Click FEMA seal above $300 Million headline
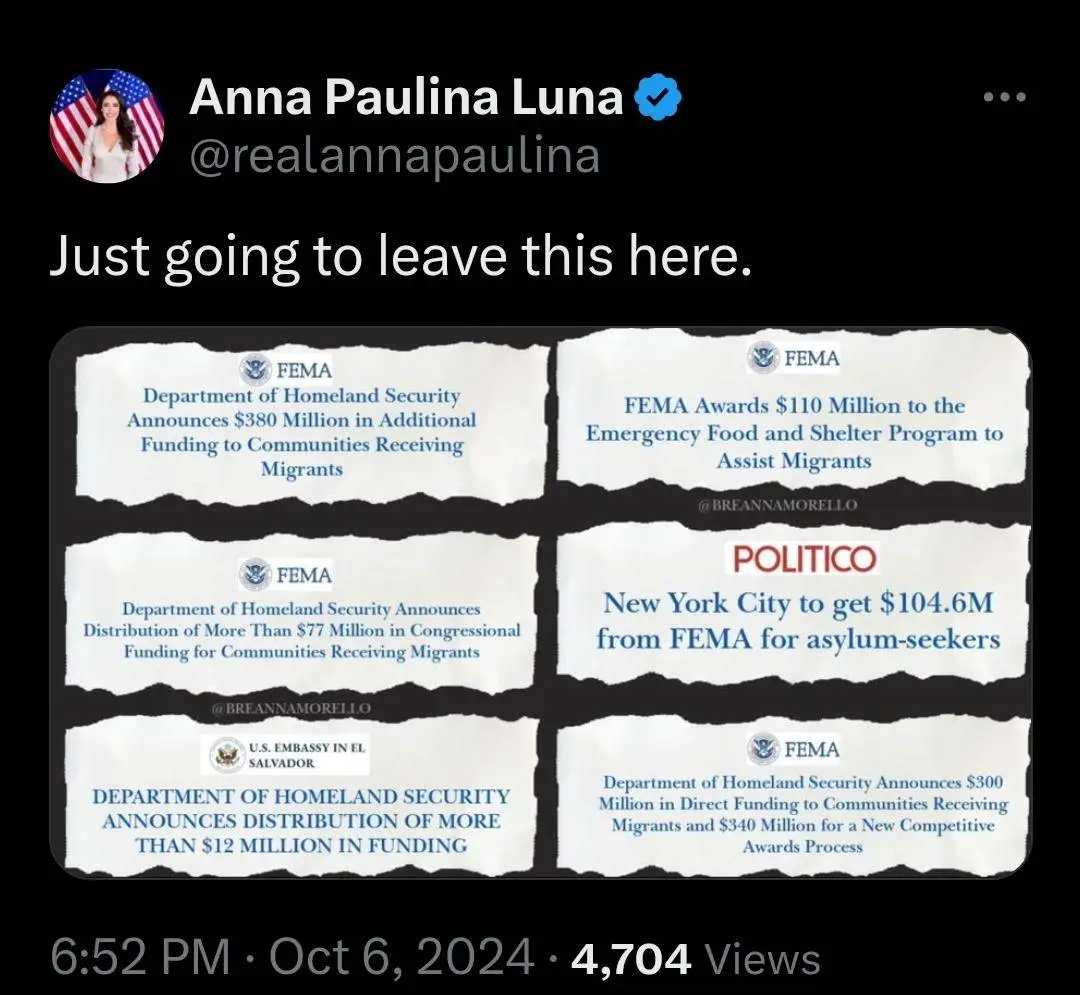 [763, 748]
